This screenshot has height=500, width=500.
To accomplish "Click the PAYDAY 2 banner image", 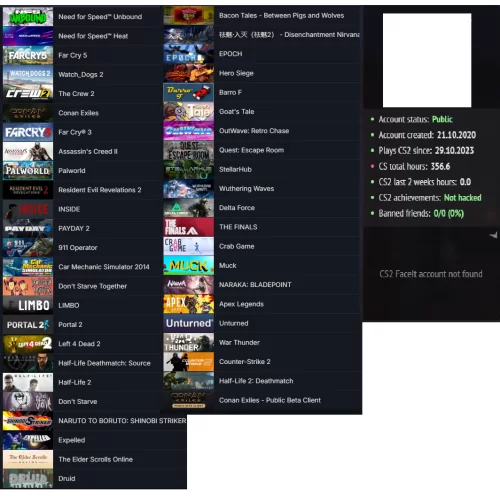I will [28, 228].
